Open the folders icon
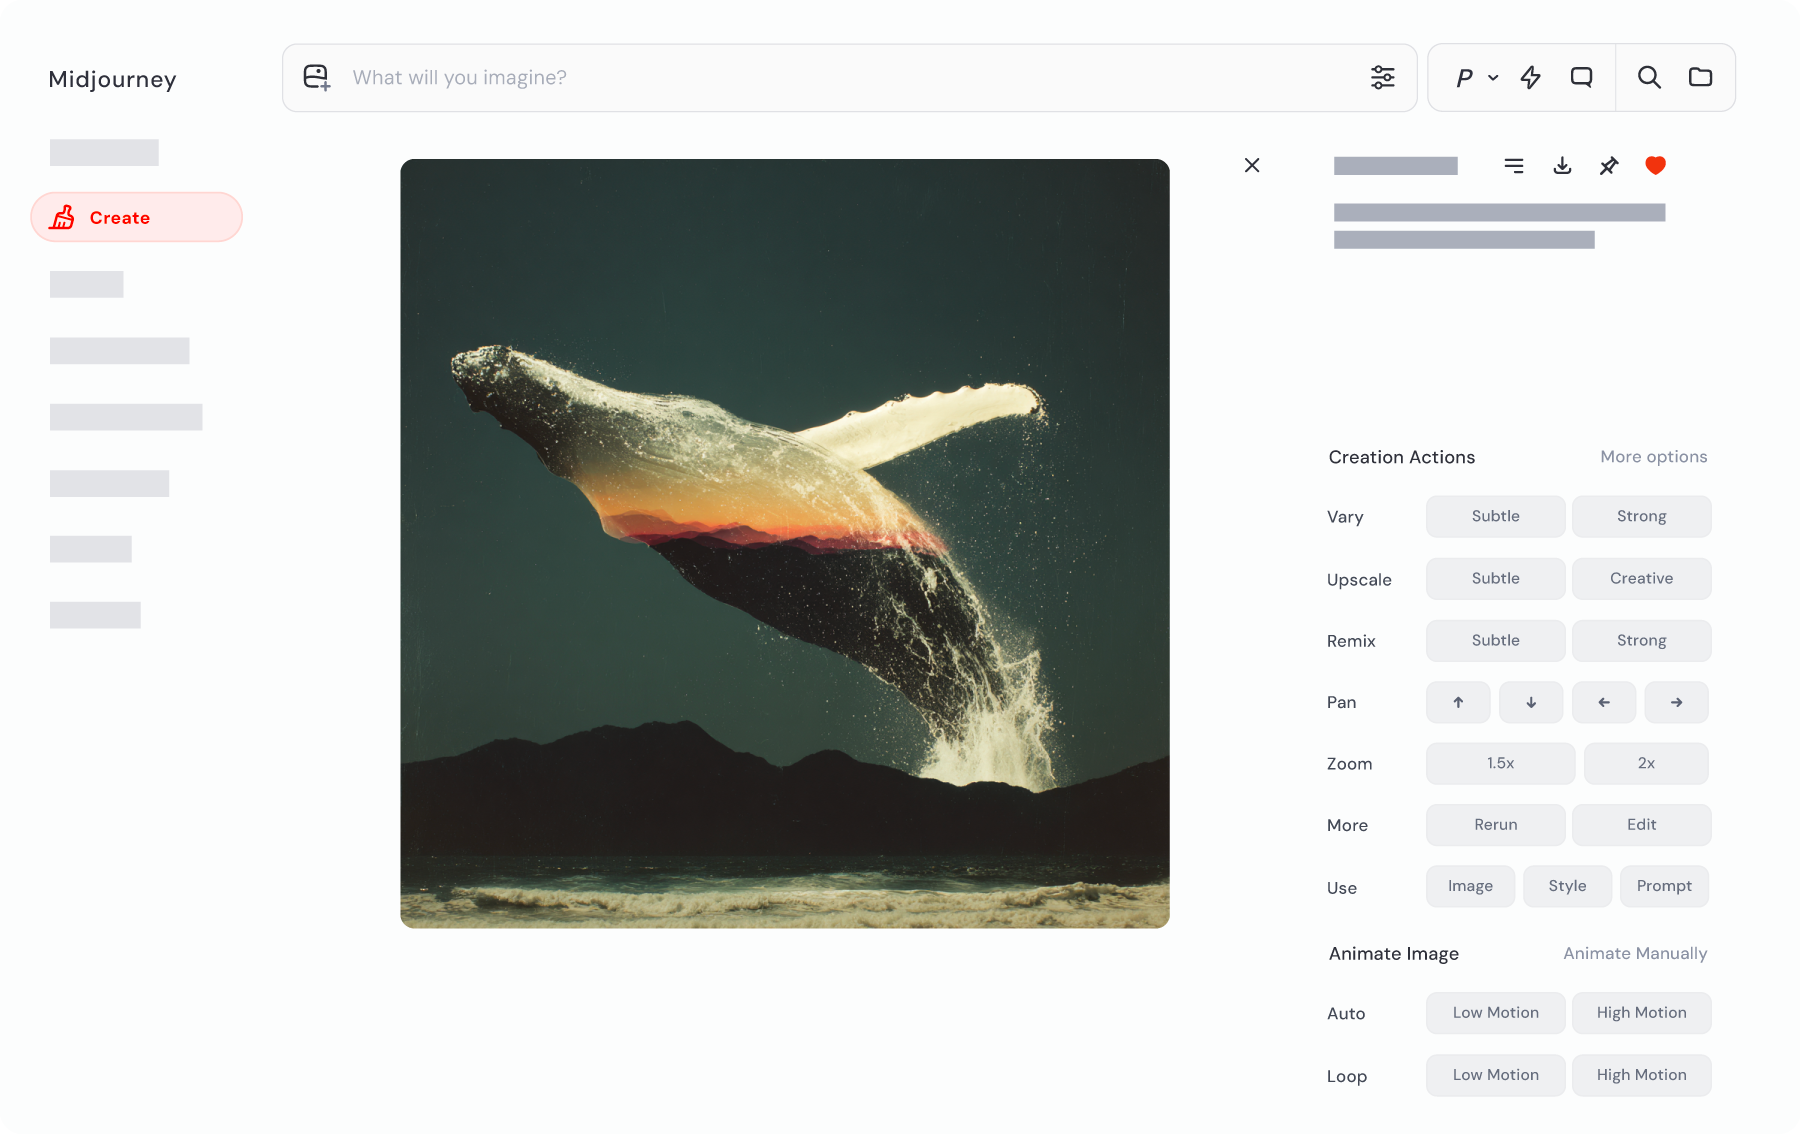 (1700, 77)
